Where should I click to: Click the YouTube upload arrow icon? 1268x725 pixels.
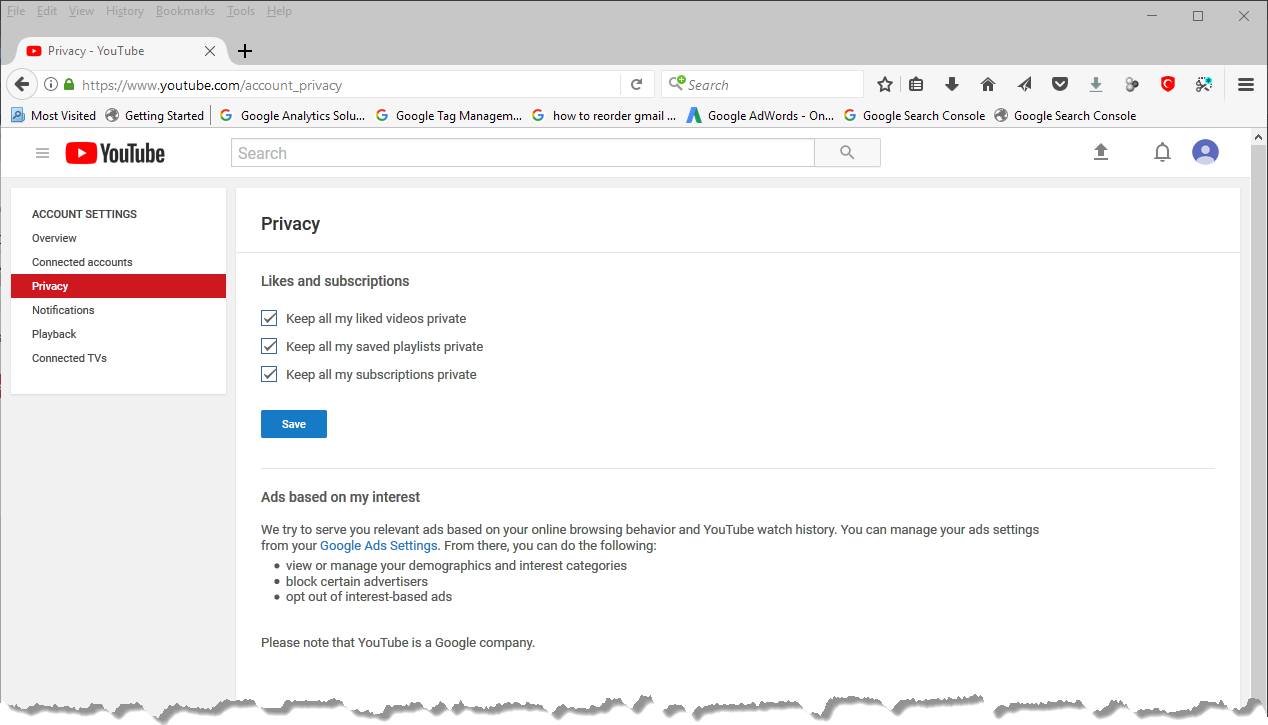[x=1101, y=152]
